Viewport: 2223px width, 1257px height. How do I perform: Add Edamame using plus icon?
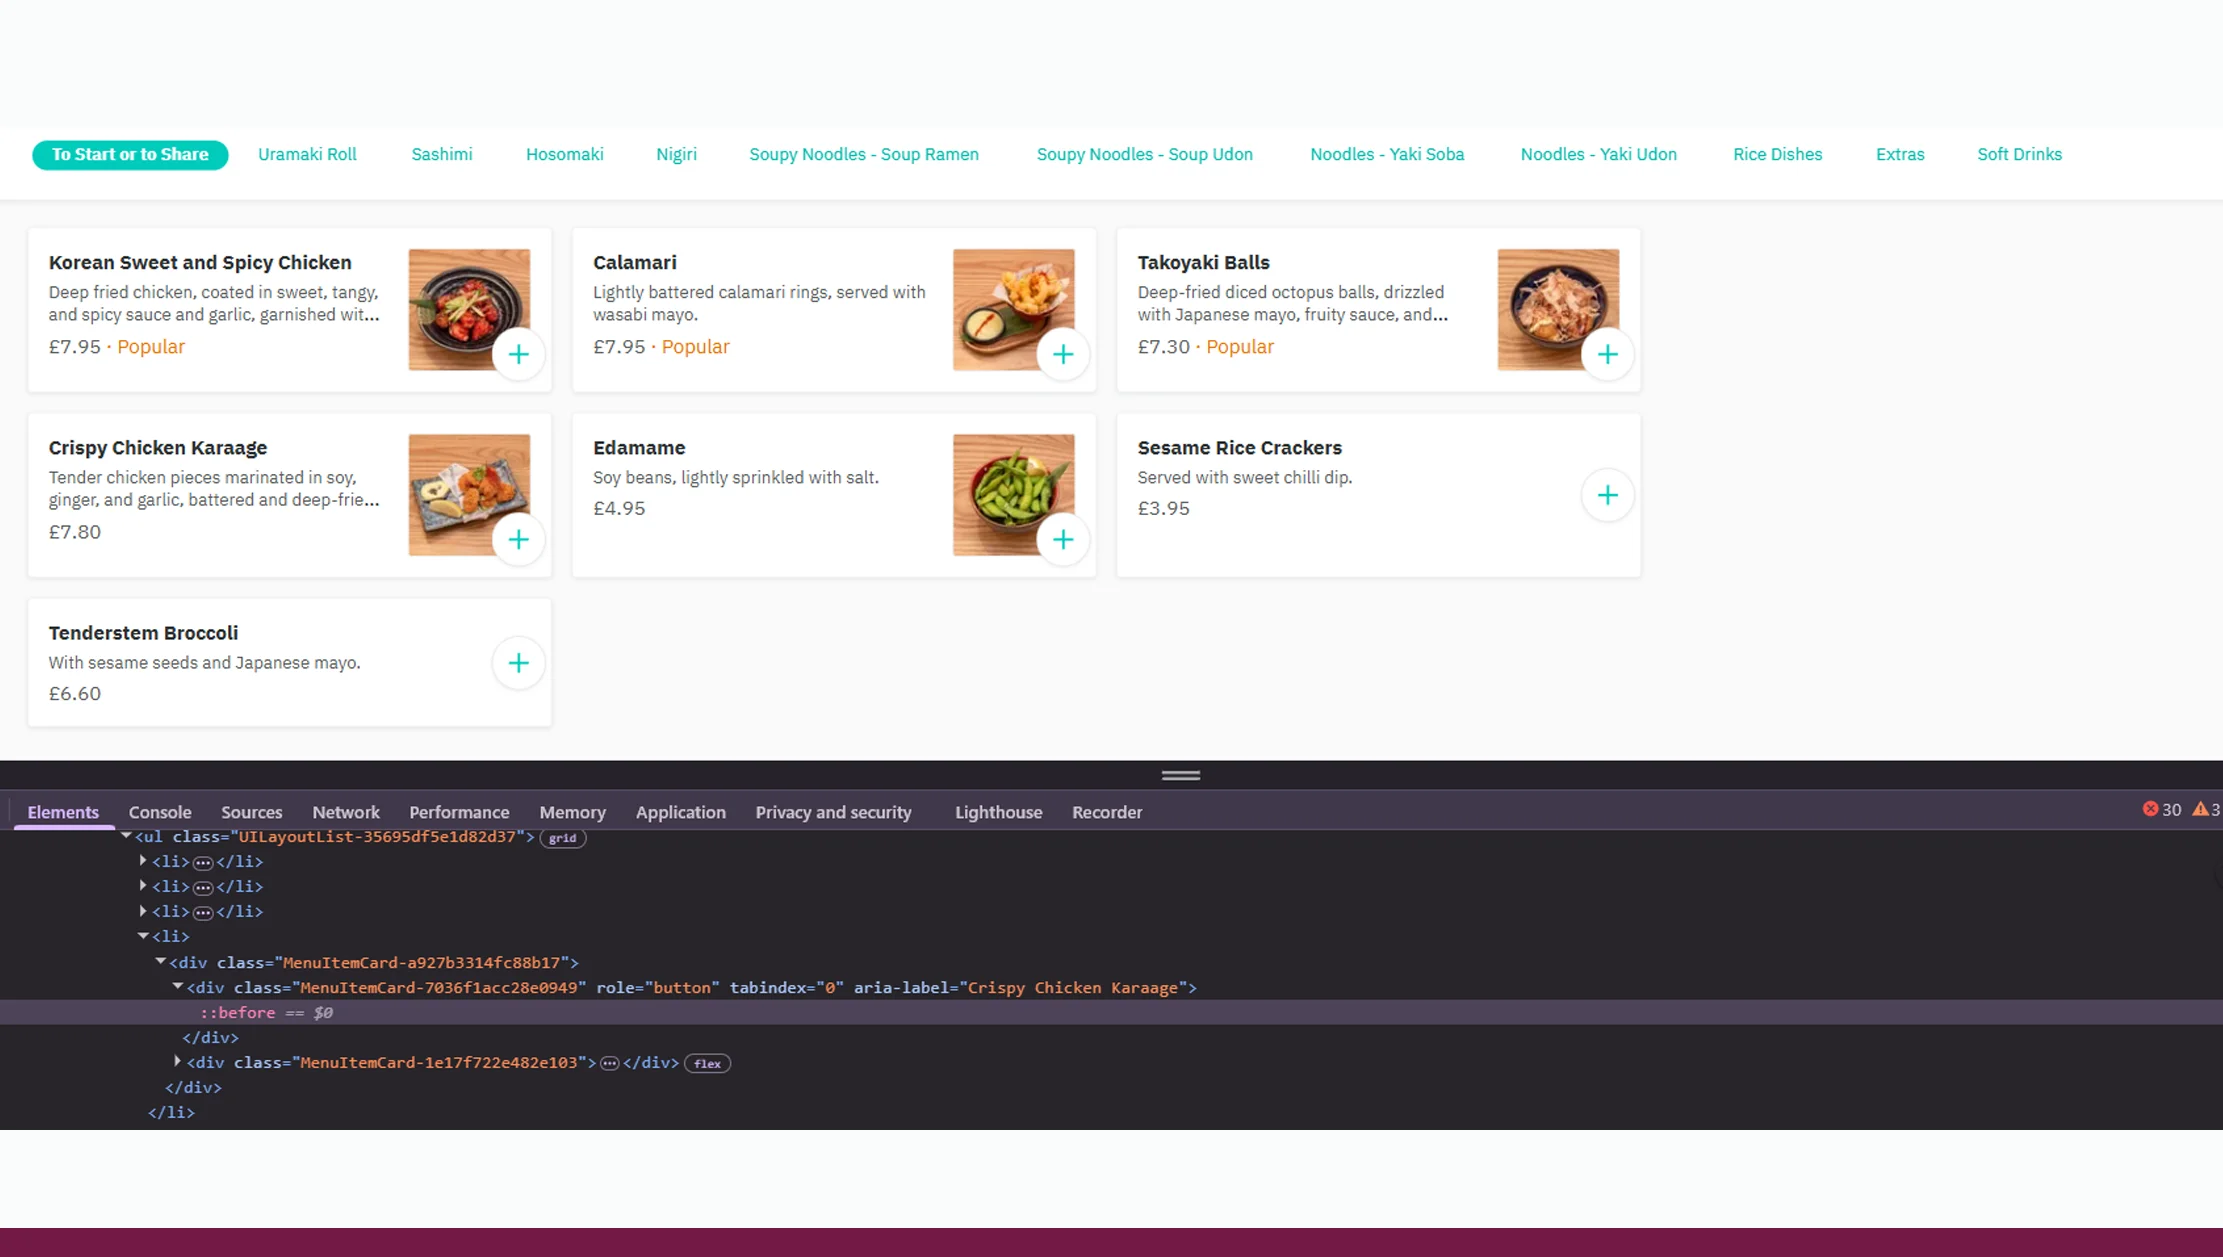click(1063, 539)
